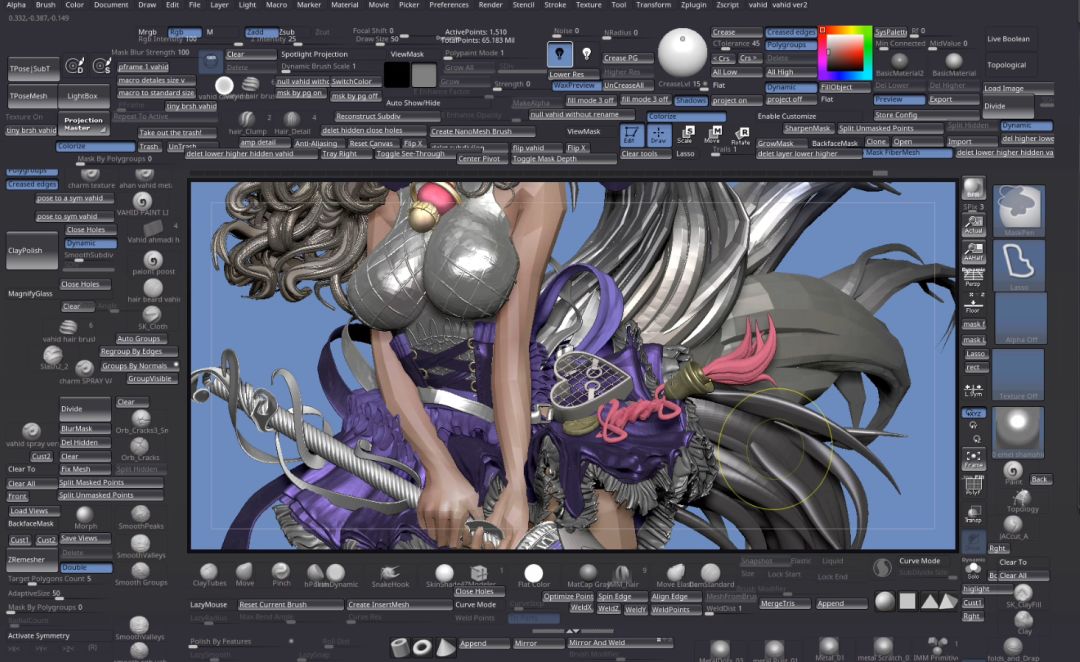
Task: Click the Actual size icon
Action: pos(973,225)
